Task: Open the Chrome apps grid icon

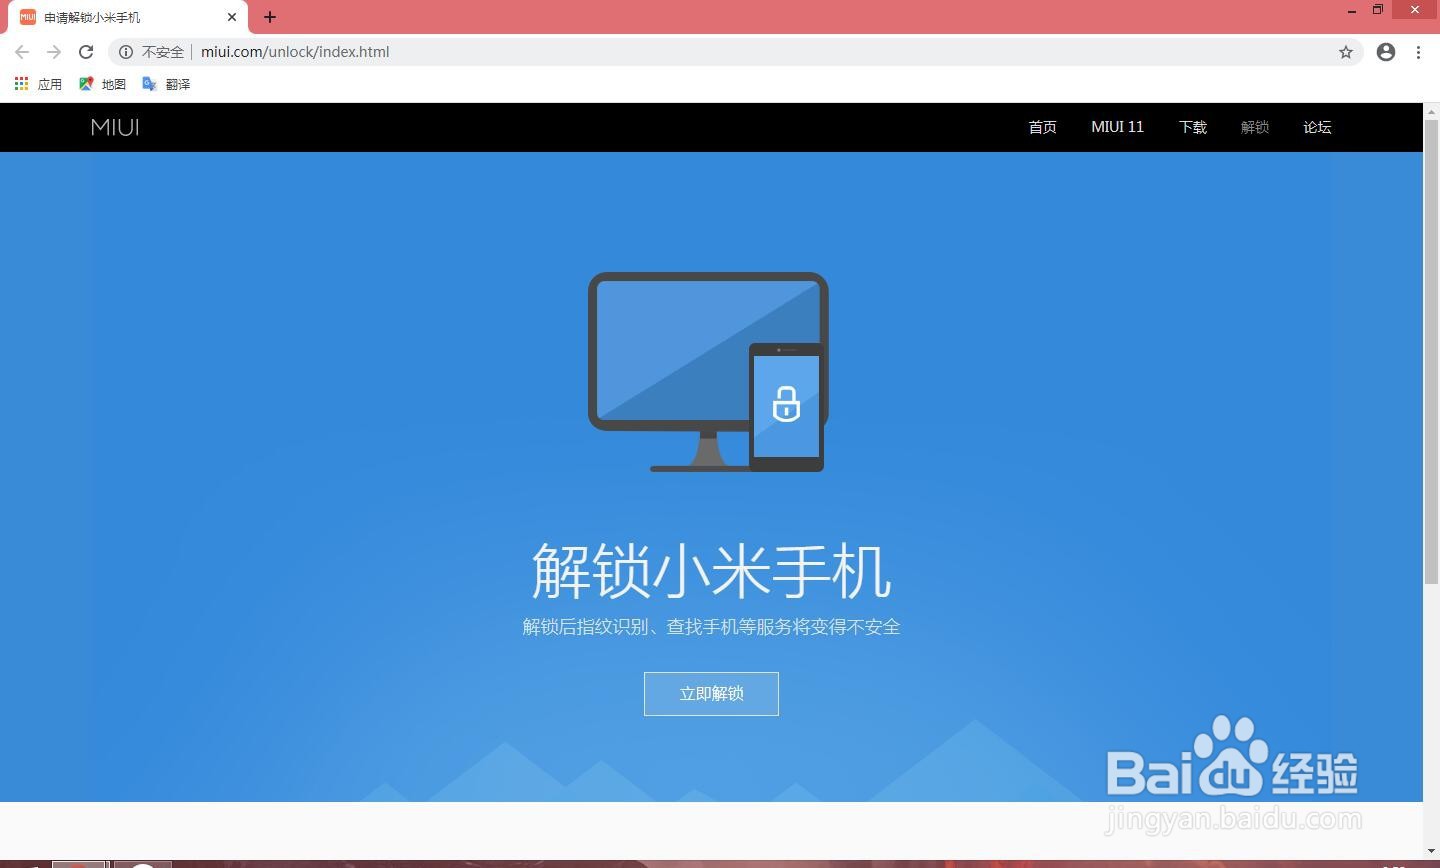Action: (x=21, y=84)
